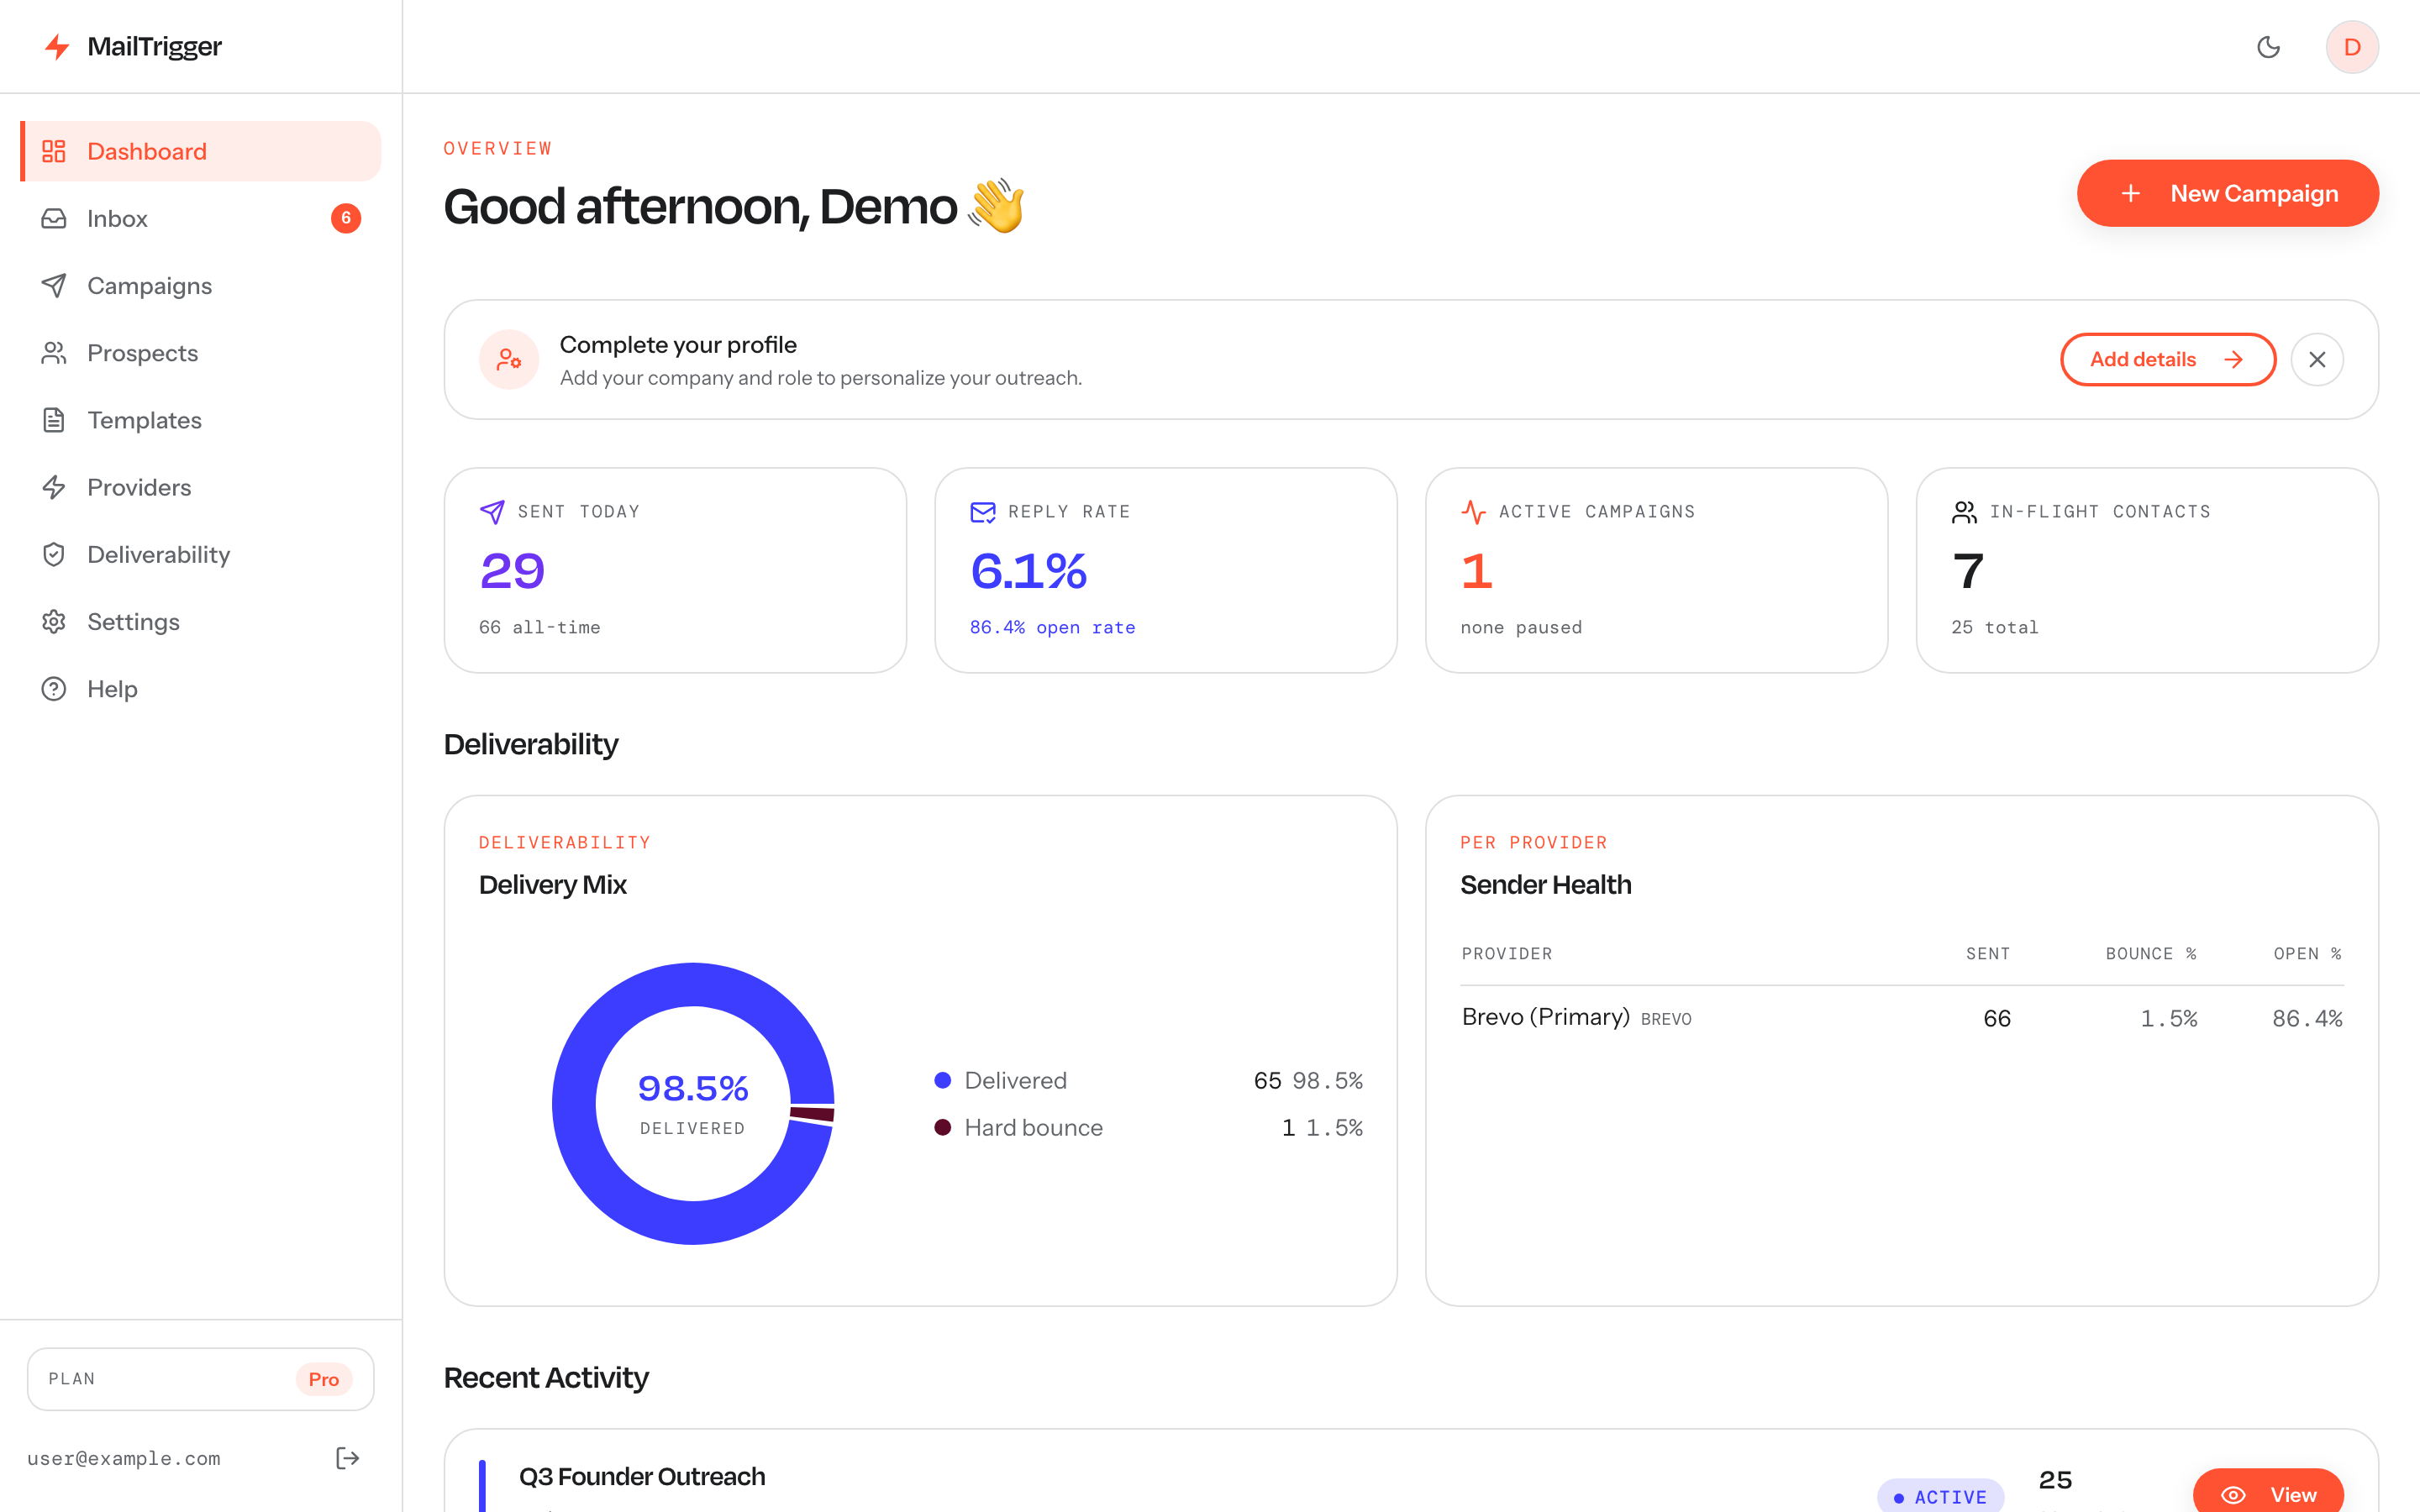Screen dimensions: 2420x1512
Task: Start a New Campaign
Action: 2227,193
